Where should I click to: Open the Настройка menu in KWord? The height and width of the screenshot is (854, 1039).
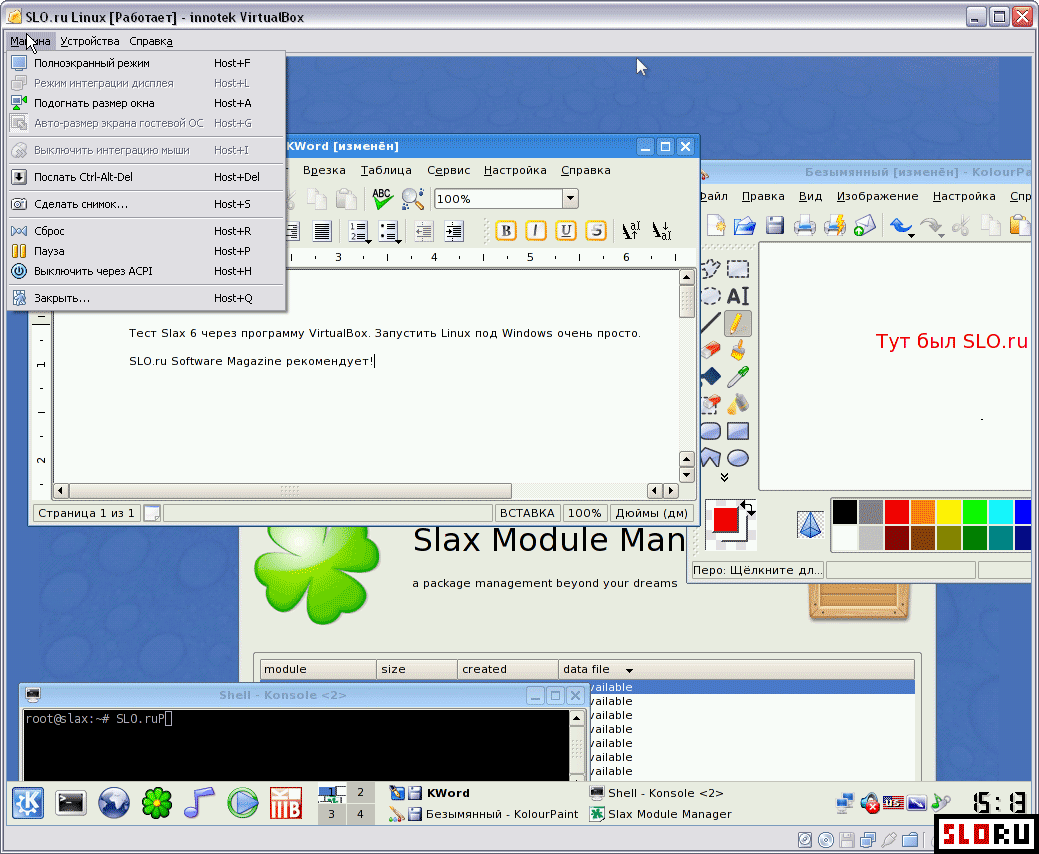click(515, 170)
